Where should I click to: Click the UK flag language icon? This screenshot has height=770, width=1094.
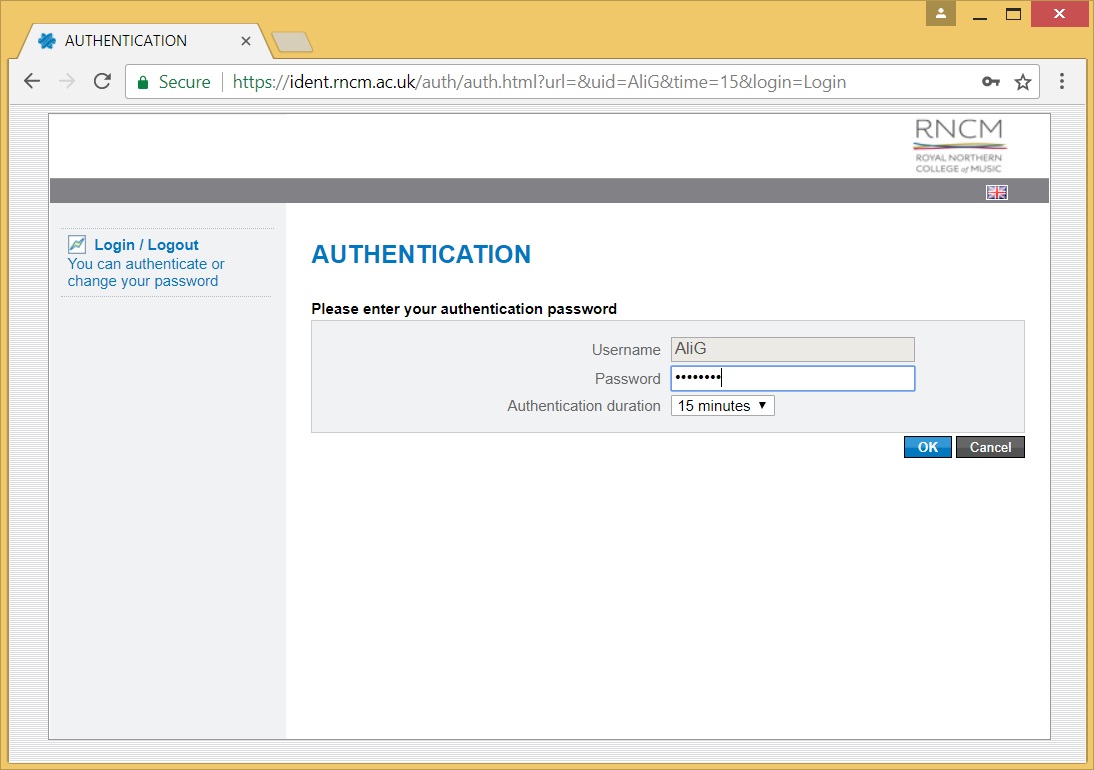[x=996, y=192]
